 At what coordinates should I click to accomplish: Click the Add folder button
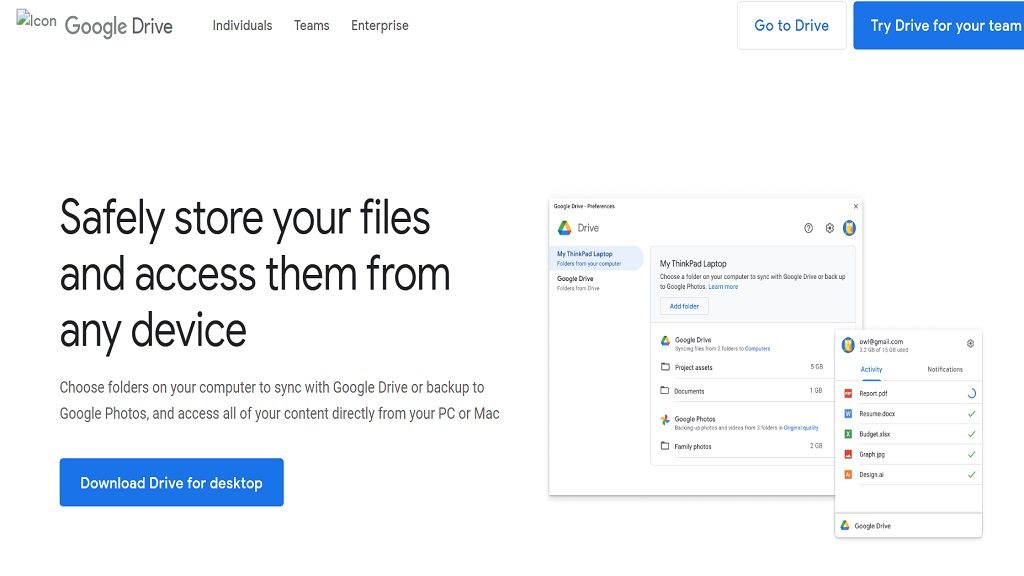pos(684,306)
